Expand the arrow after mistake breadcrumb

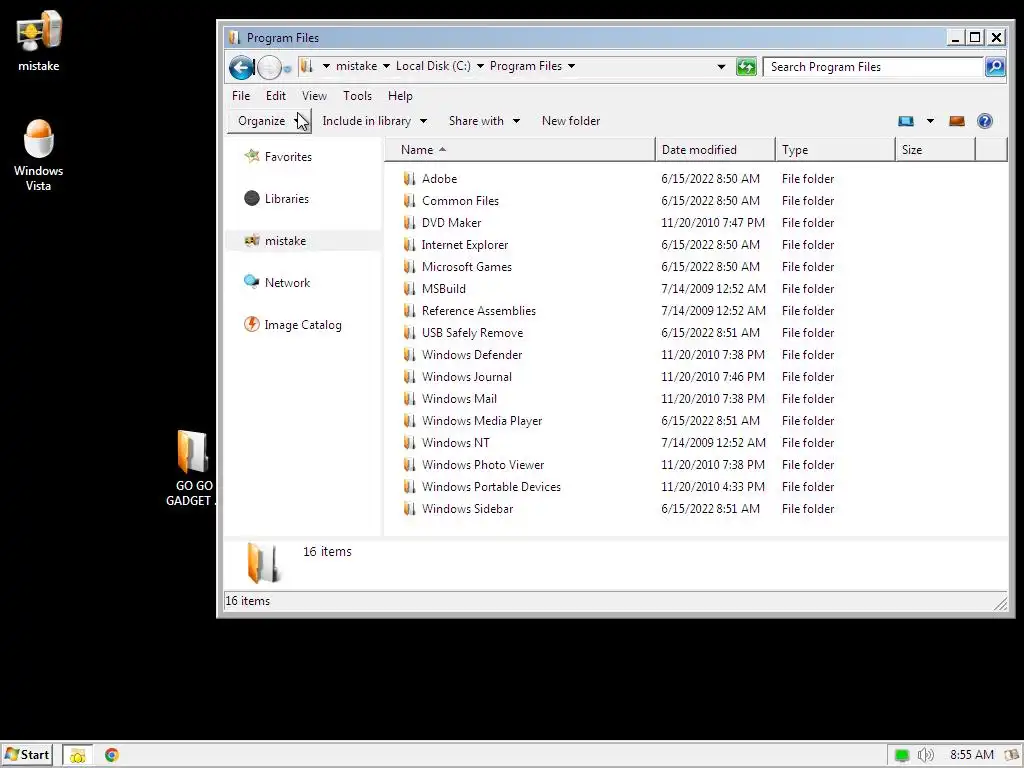pos(386,66)
